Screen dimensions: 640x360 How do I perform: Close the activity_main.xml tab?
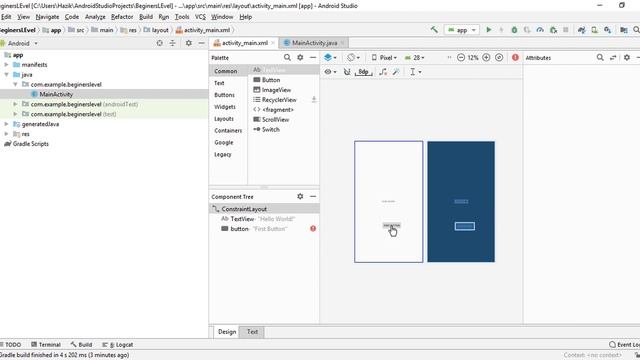[273, 43]
